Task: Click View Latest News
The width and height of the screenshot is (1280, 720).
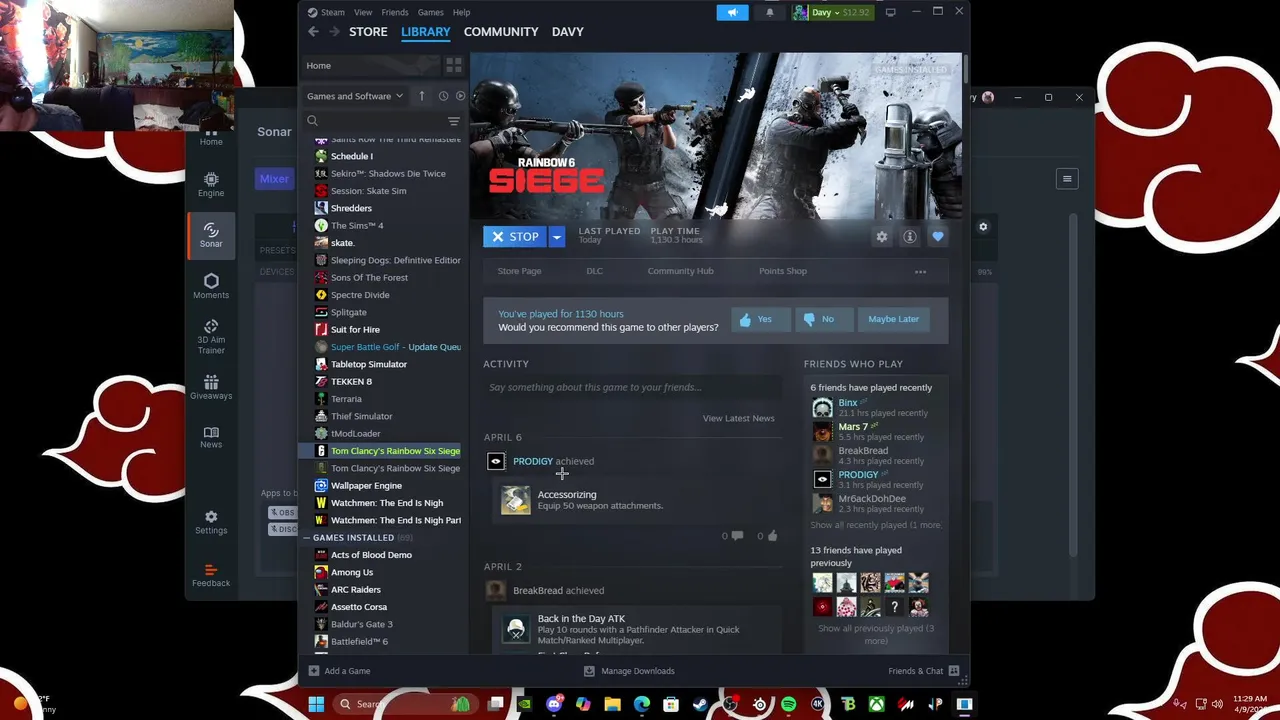Action: 738,418
